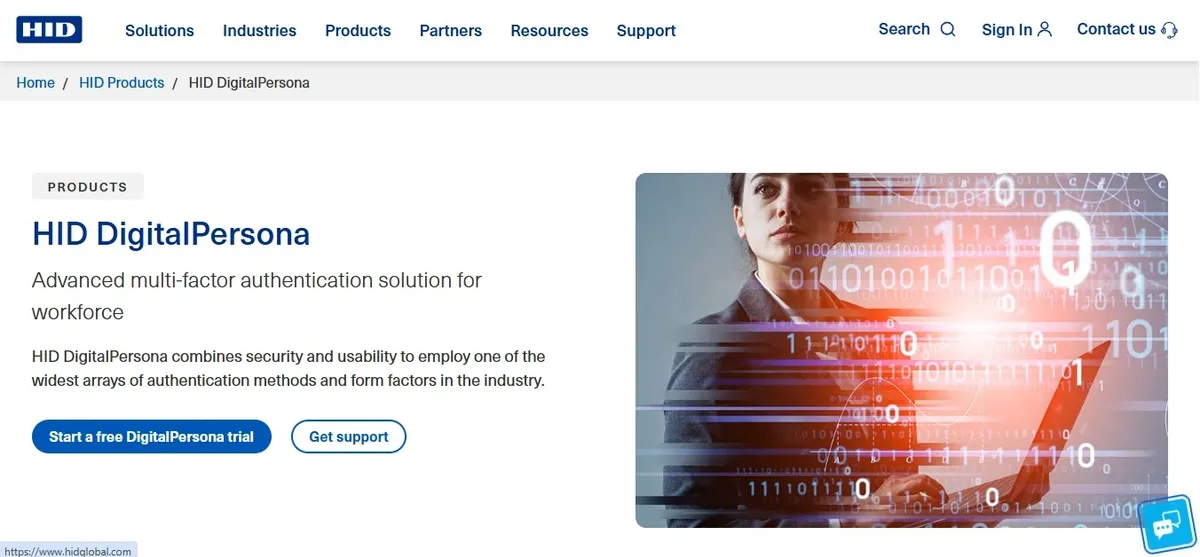Open the Support menu

coord(646,31)
